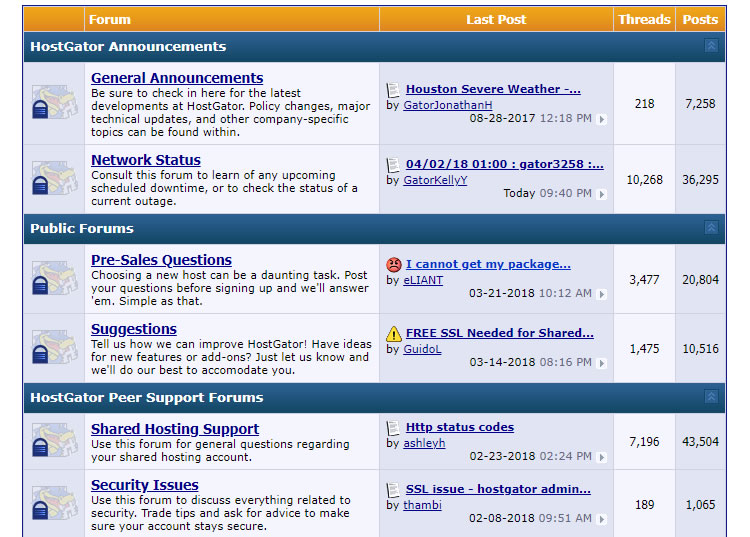The height and width of the screenshot is (537, 750).
Task: Click the Pre-Sales Questions forum status icon
Action: pyautogui.click(x=54, y=277)
